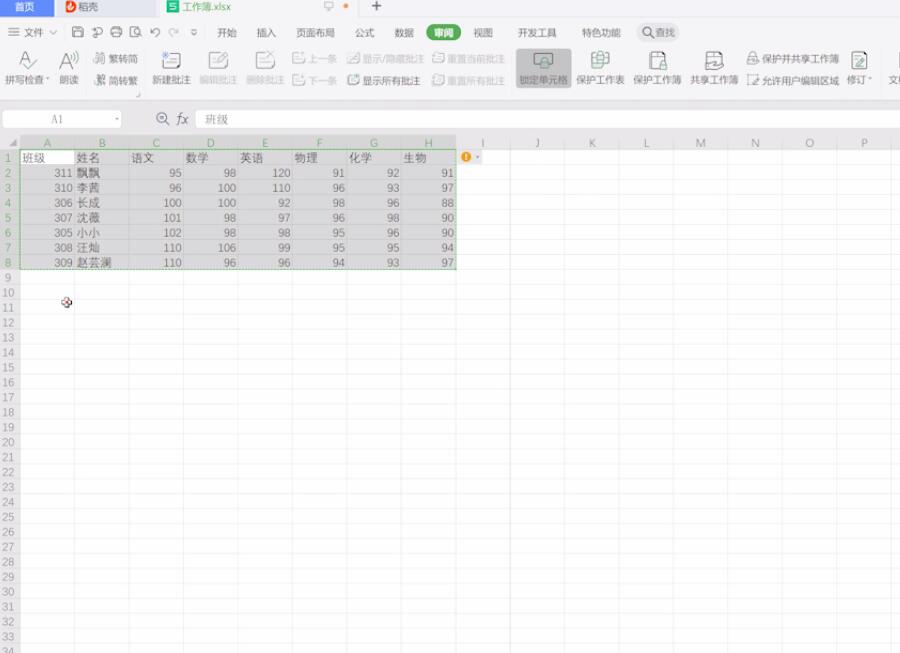Open the name box dropdown arrow
Image resolution: width=900 pixels, height=653 pixels.
click(117, 119)
